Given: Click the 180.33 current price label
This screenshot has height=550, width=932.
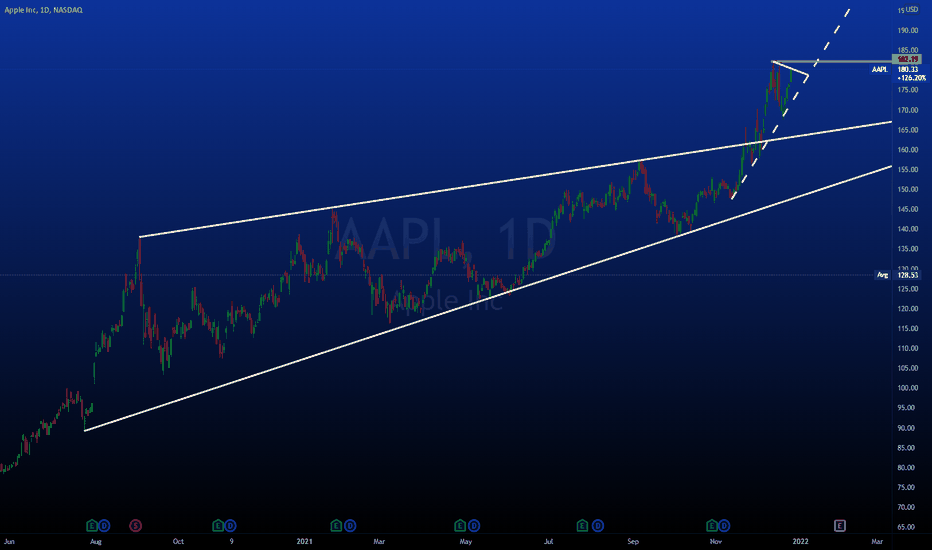Looking at the screenshot, I should [x=908, y=70].
